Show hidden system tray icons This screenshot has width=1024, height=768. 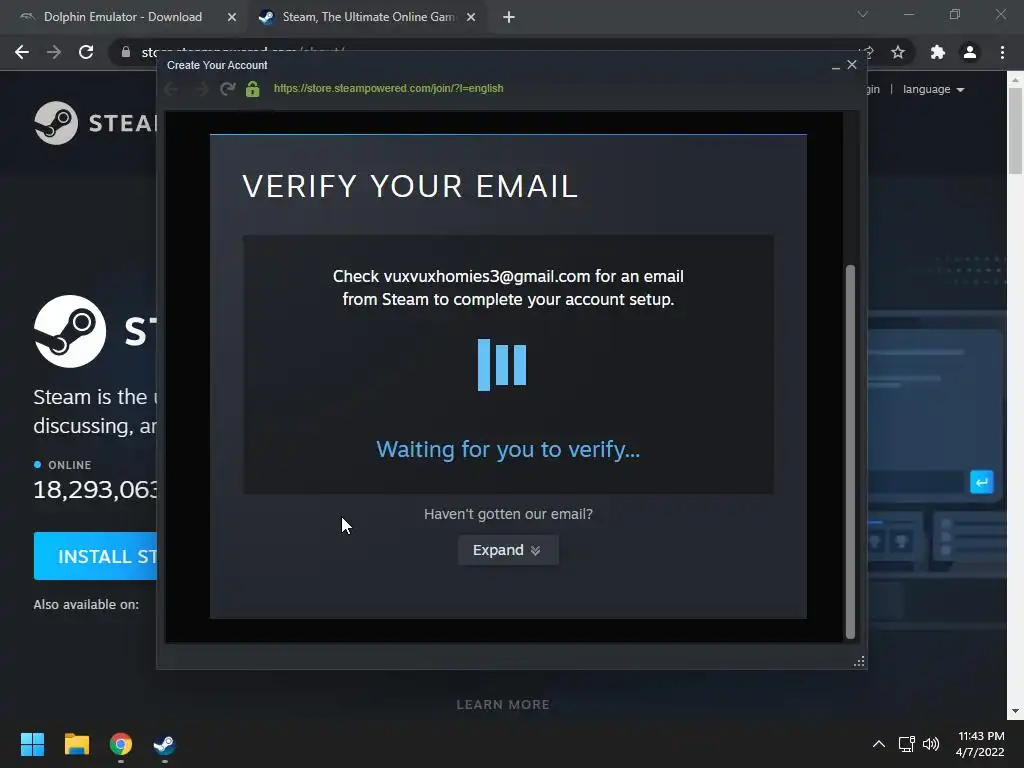[879, 744]
